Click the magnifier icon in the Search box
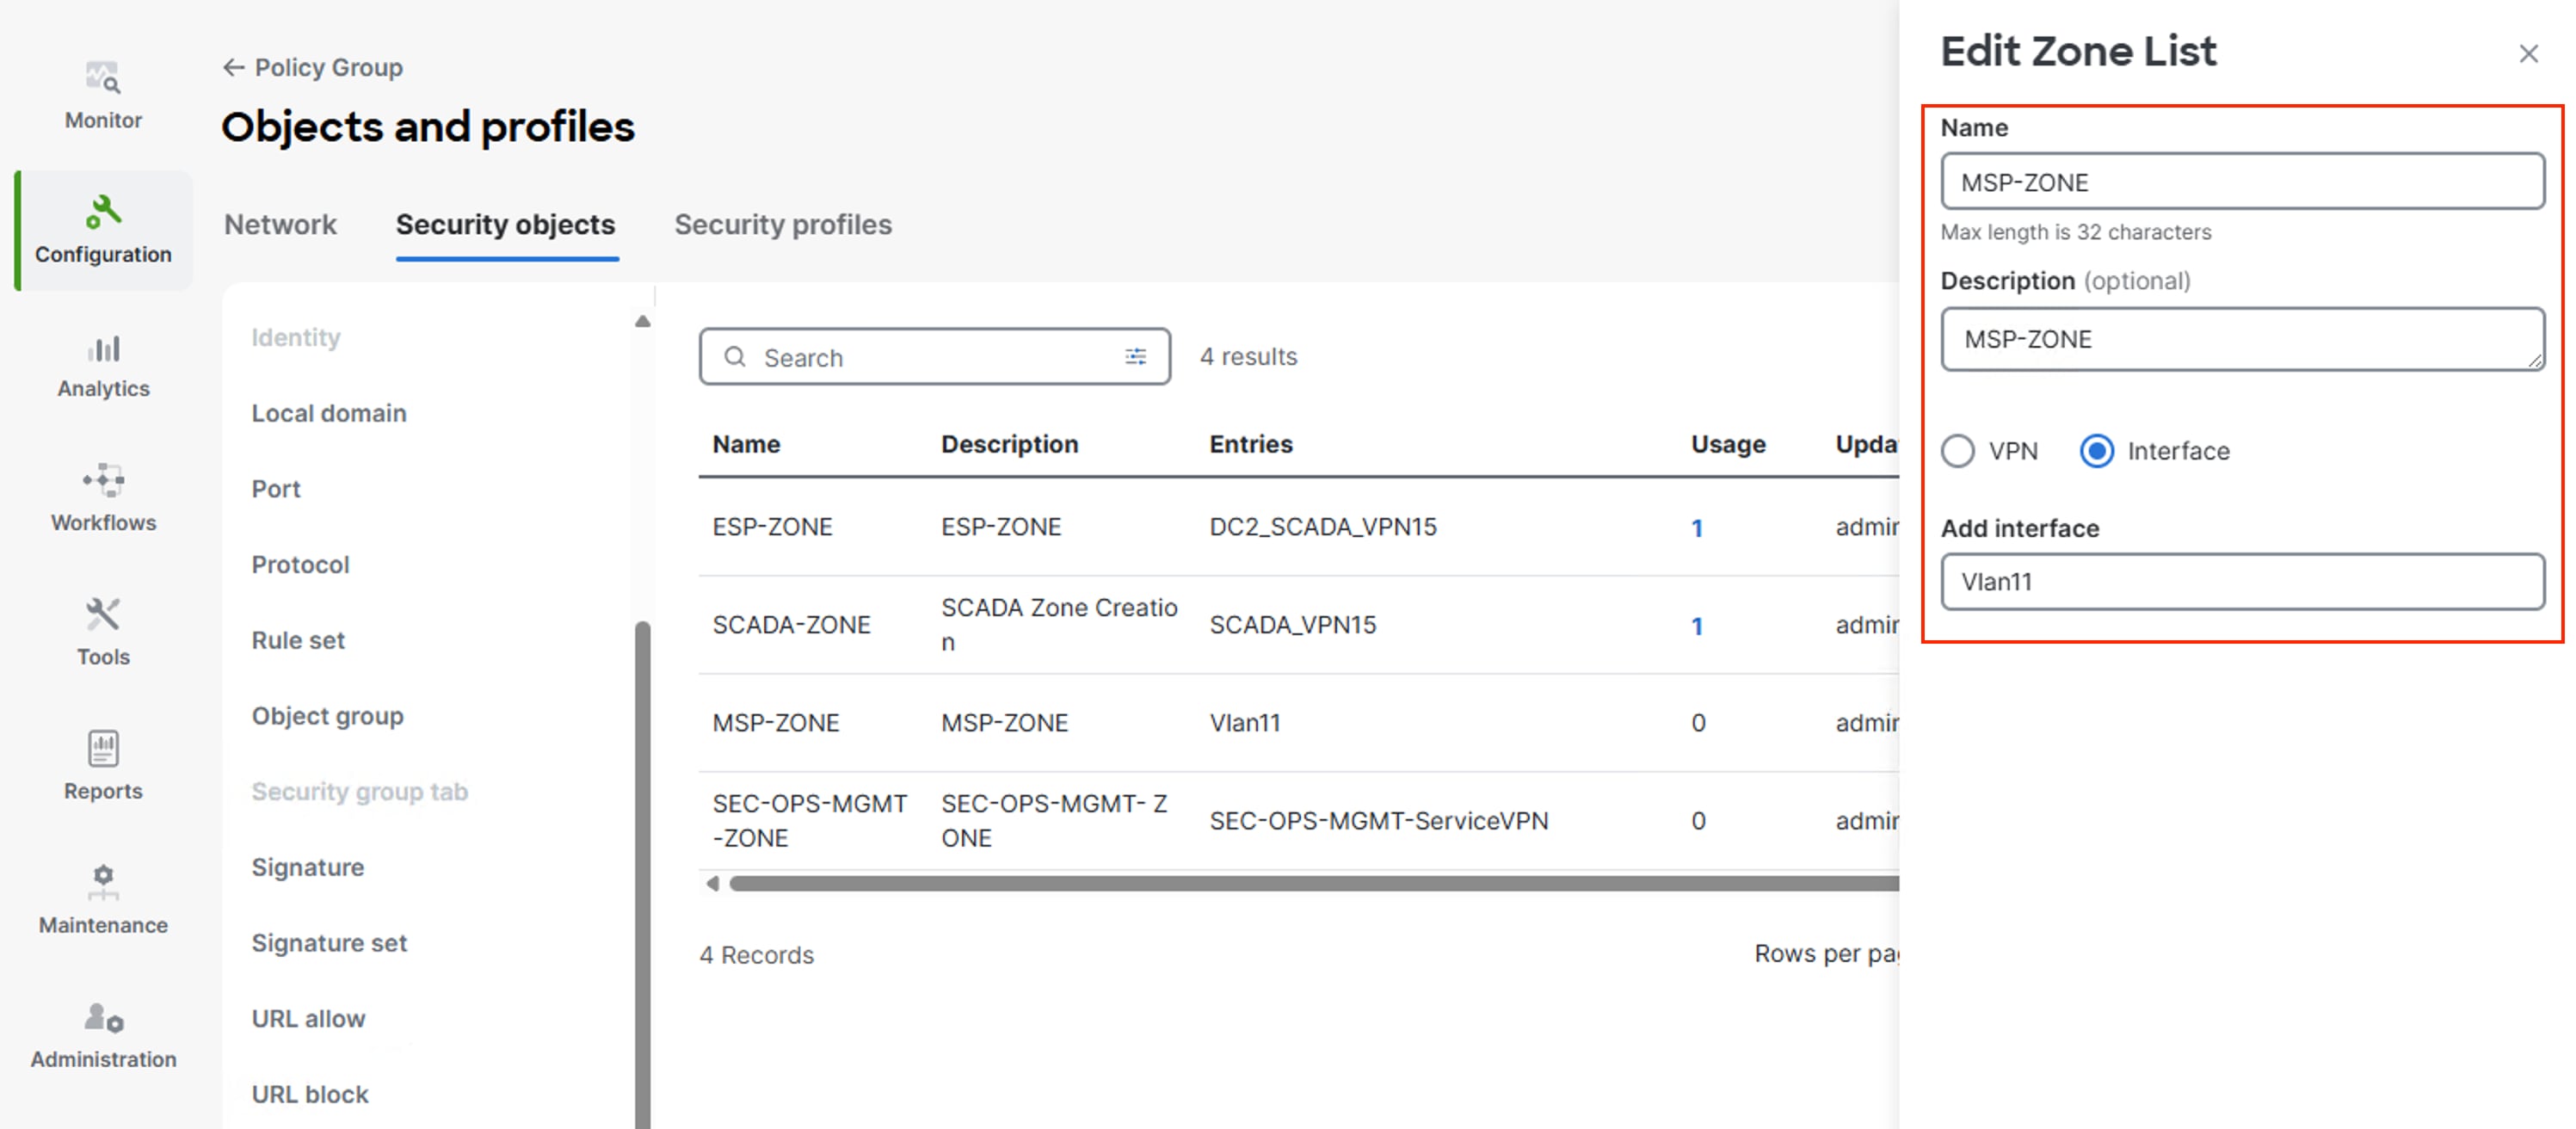This screenshot has width=2576, height=1129. tap(734, 357)
